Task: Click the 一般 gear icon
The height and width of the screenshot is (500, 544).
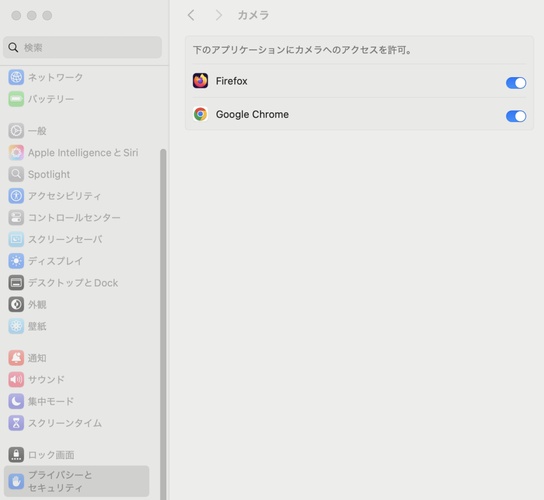Action: click(x=16, y=131)
